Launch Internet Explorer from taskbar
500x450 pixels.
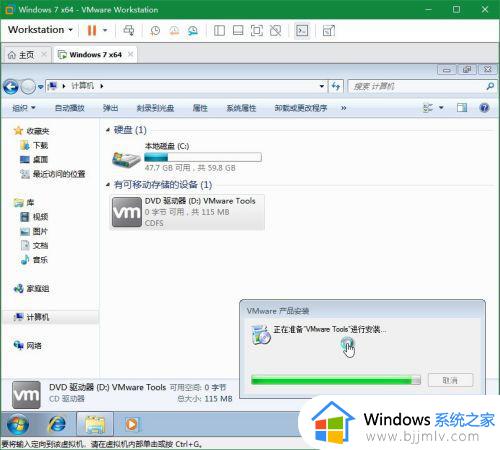tap(57, 424)
